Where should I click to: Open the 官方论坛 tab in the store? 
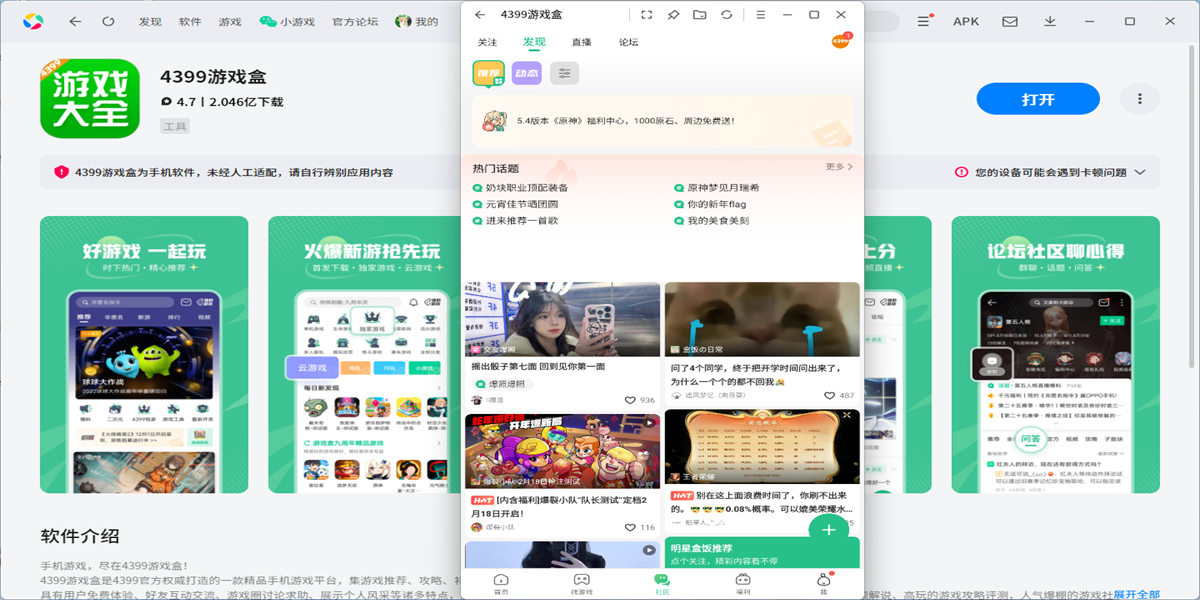click(x=355, y=21)
